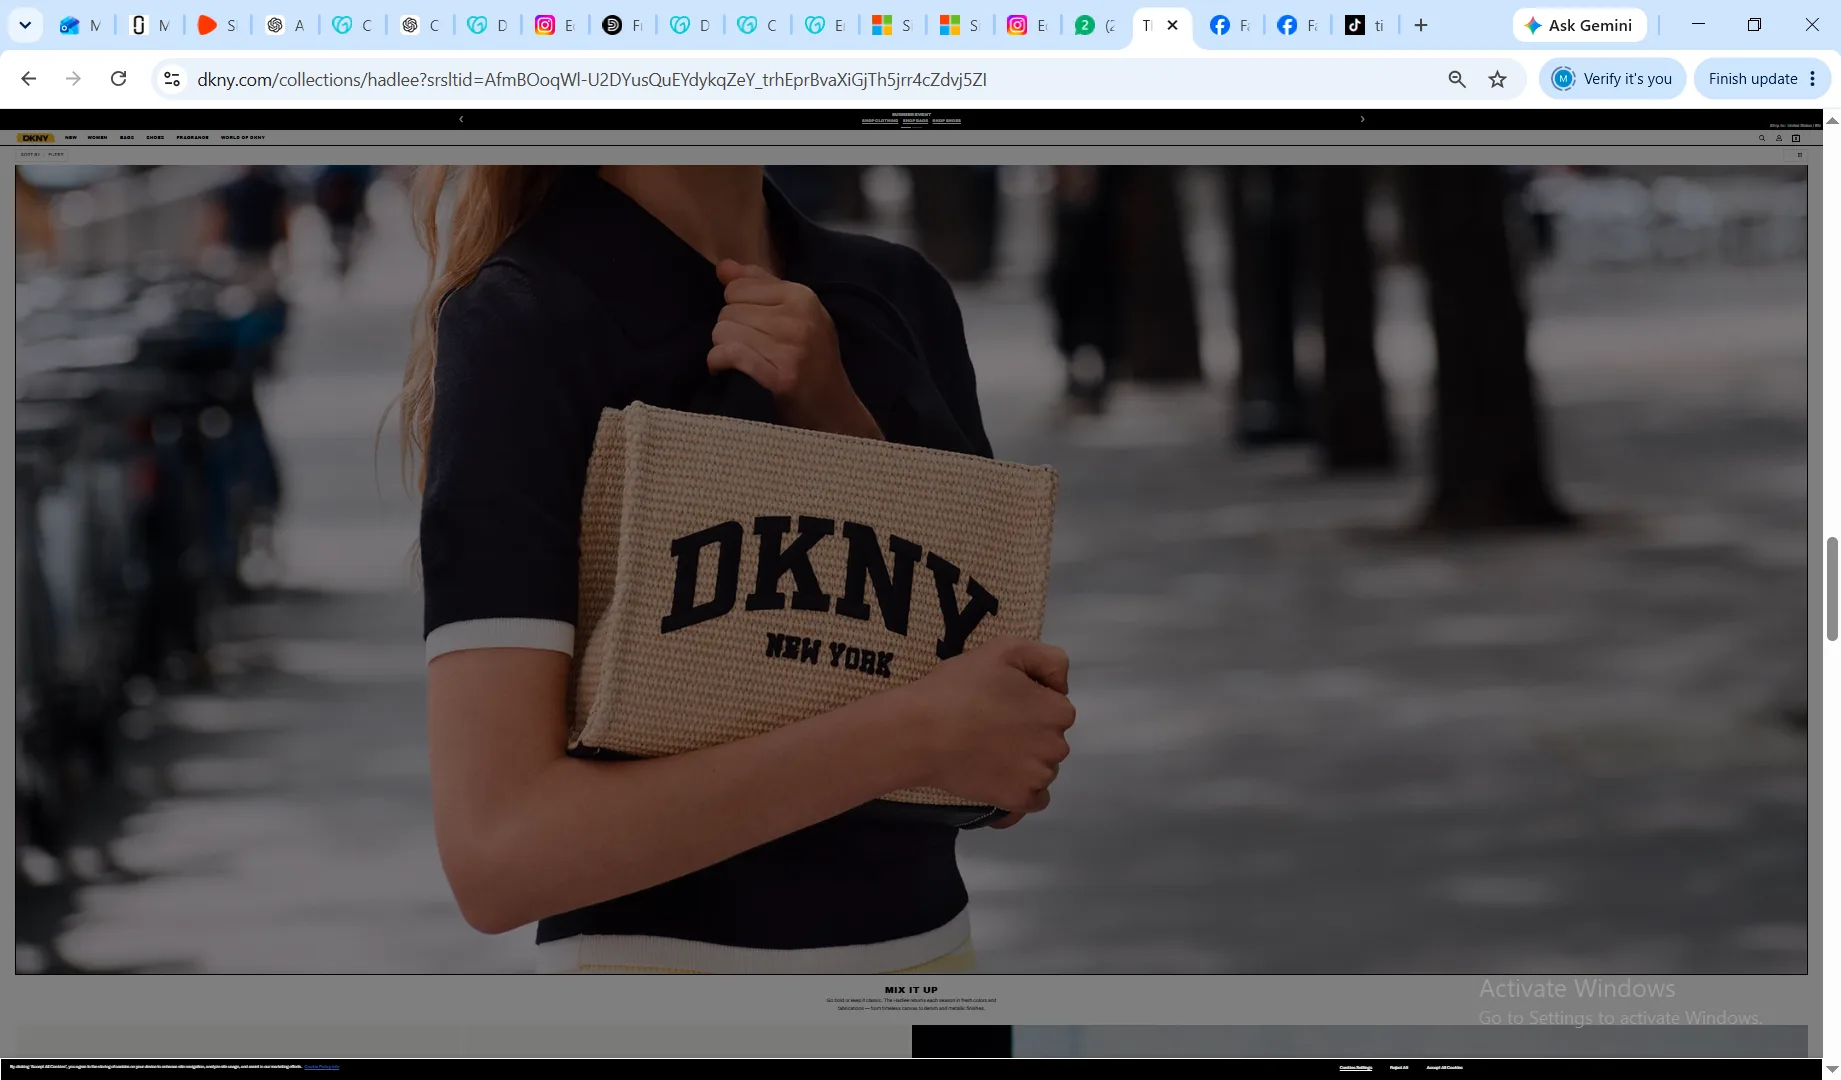This screenshot has width=1841, height=1080.
Task: Click Reject All in the cookie bar
Action: 1399,1068
